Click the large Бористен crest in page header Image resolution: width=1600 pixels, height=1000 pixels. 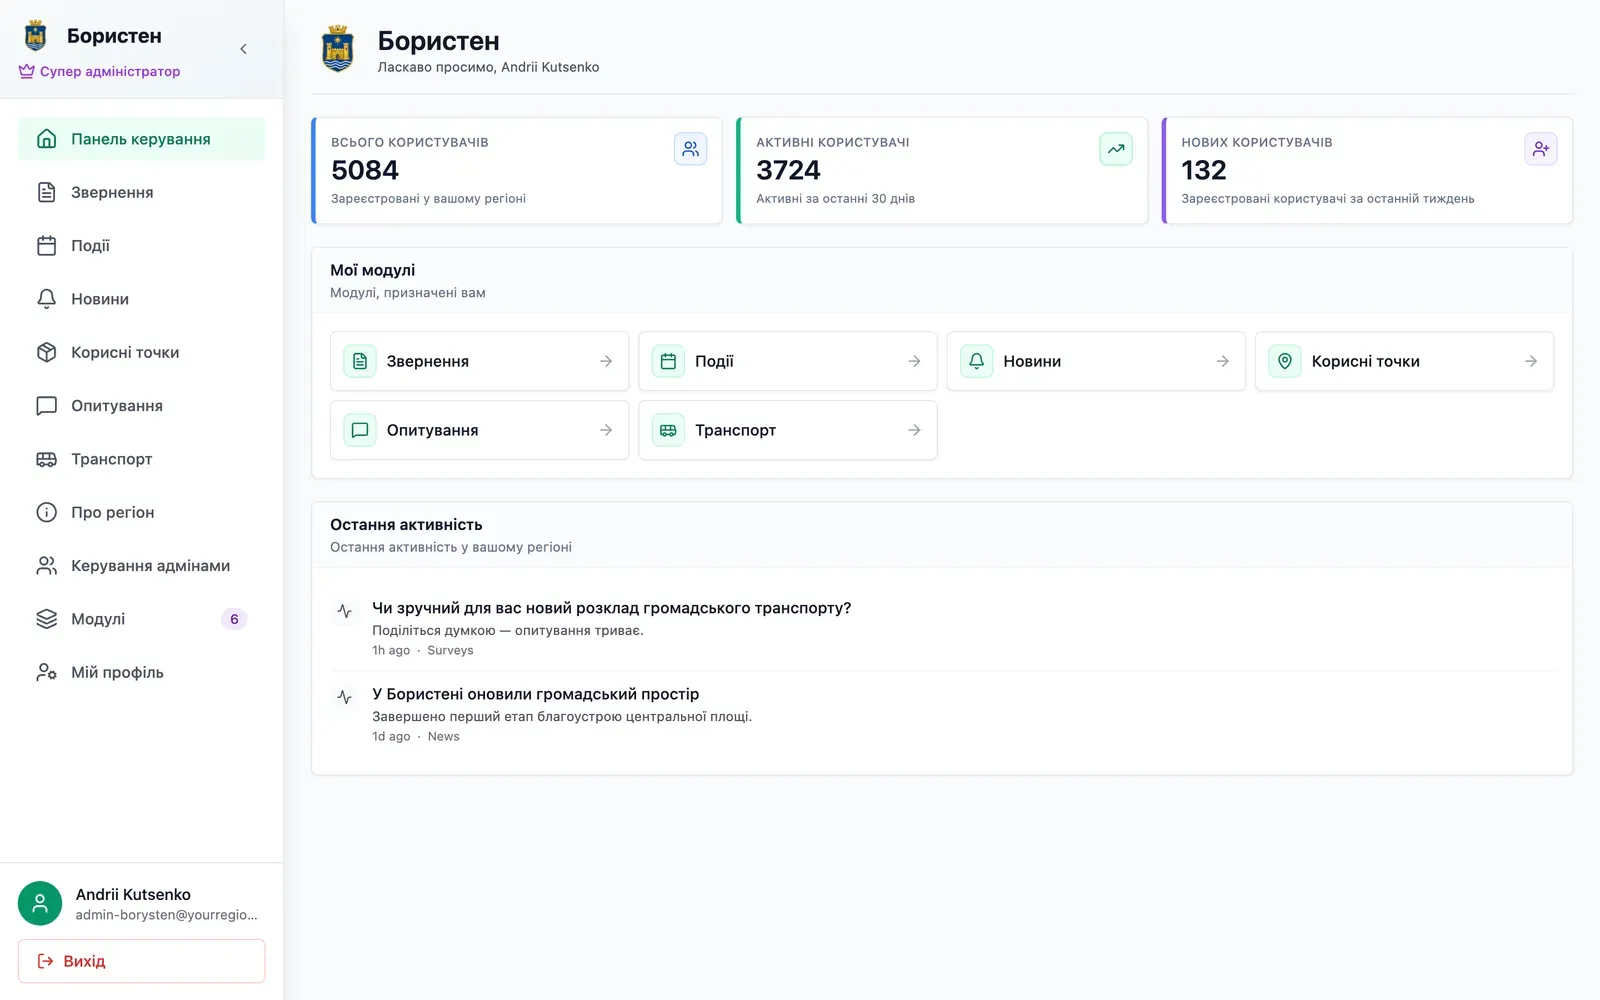point(338,49)
